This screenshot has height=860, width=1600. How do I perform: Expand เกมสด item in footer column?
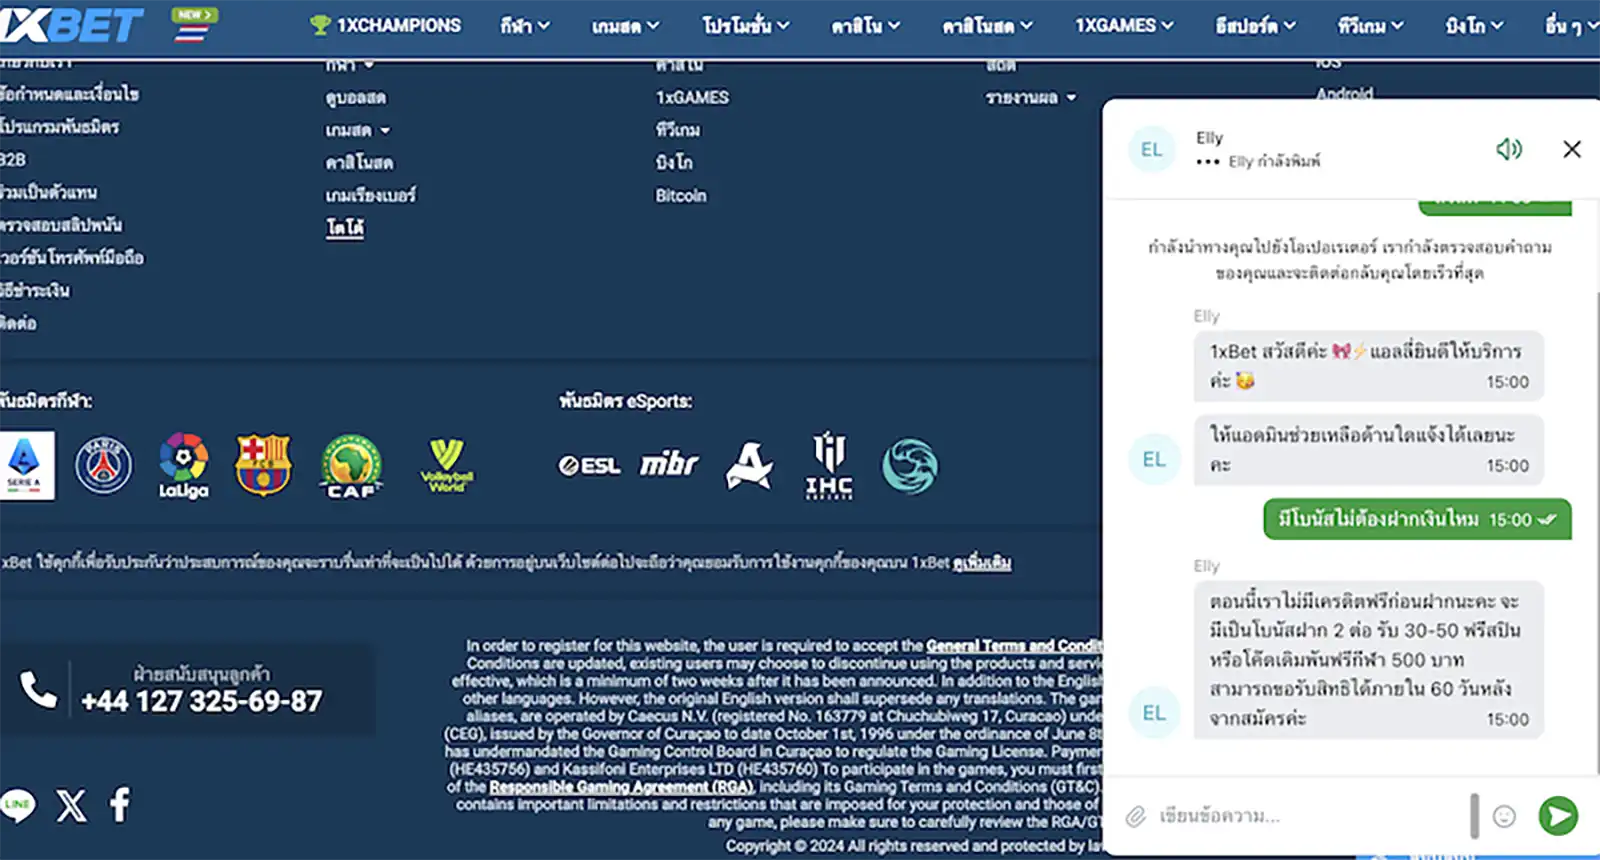click(x=357, y=130)
